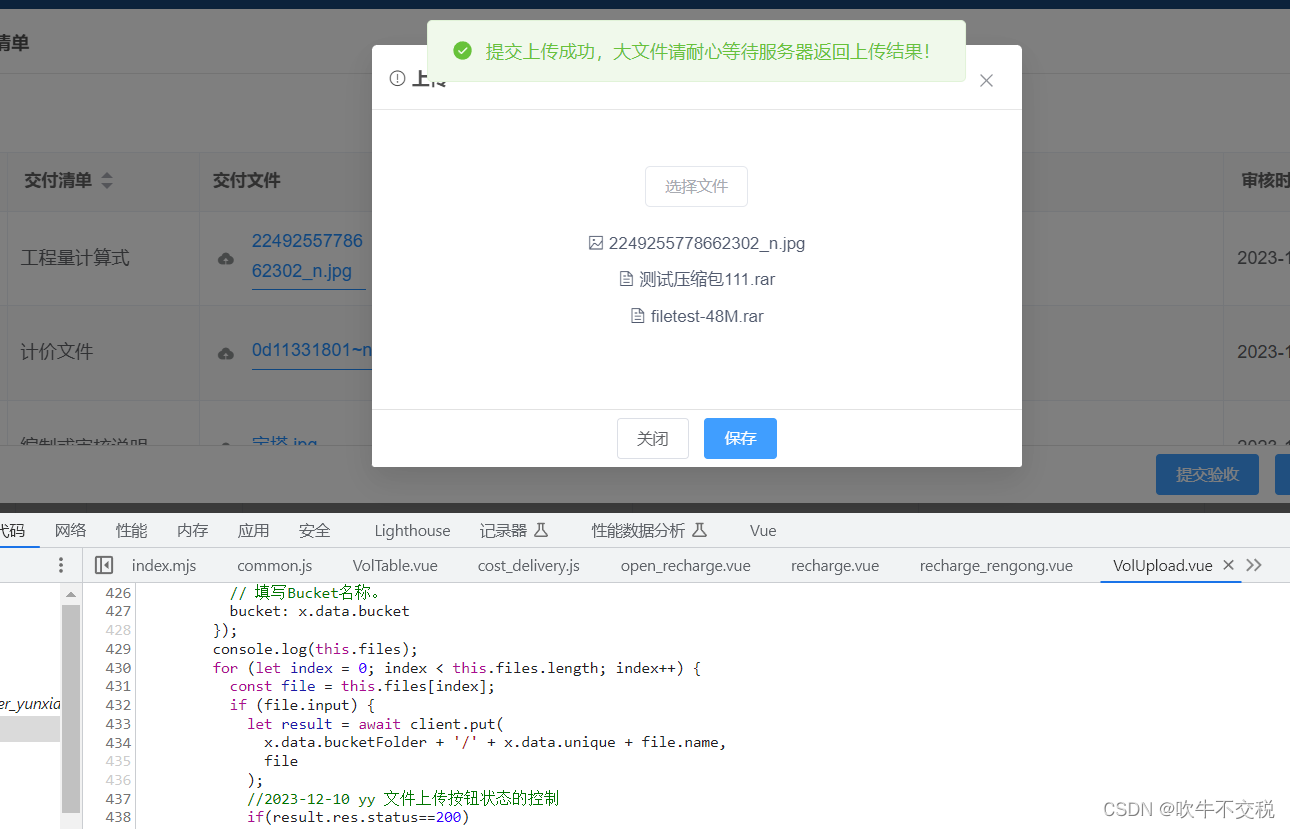The height and width of the screenshot is (829, 1290).
Task: Close the VolUpload.vue editor tab
Action: pos(1228,565)
